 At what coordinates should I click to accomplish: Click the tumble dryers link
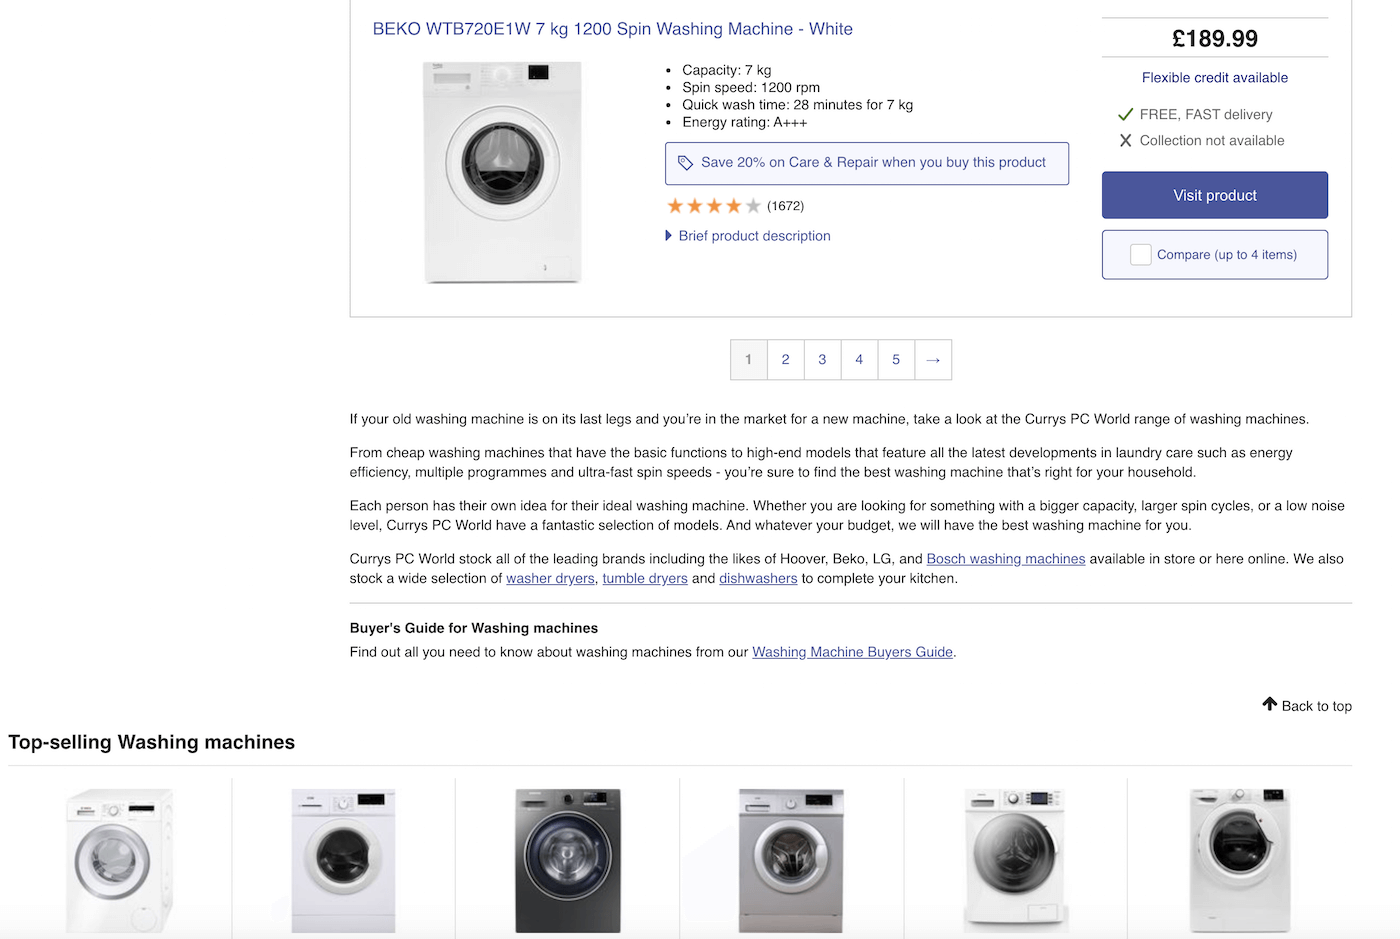point(644,578)
